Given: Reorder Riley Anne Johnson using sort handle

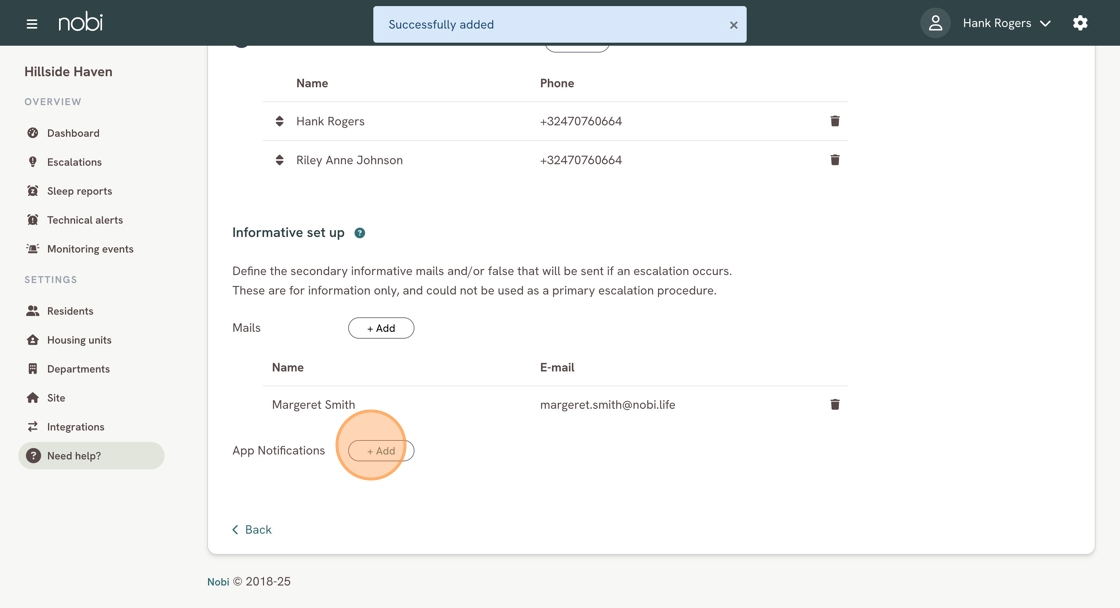Looking at the screenshot, I should point(280,160).
